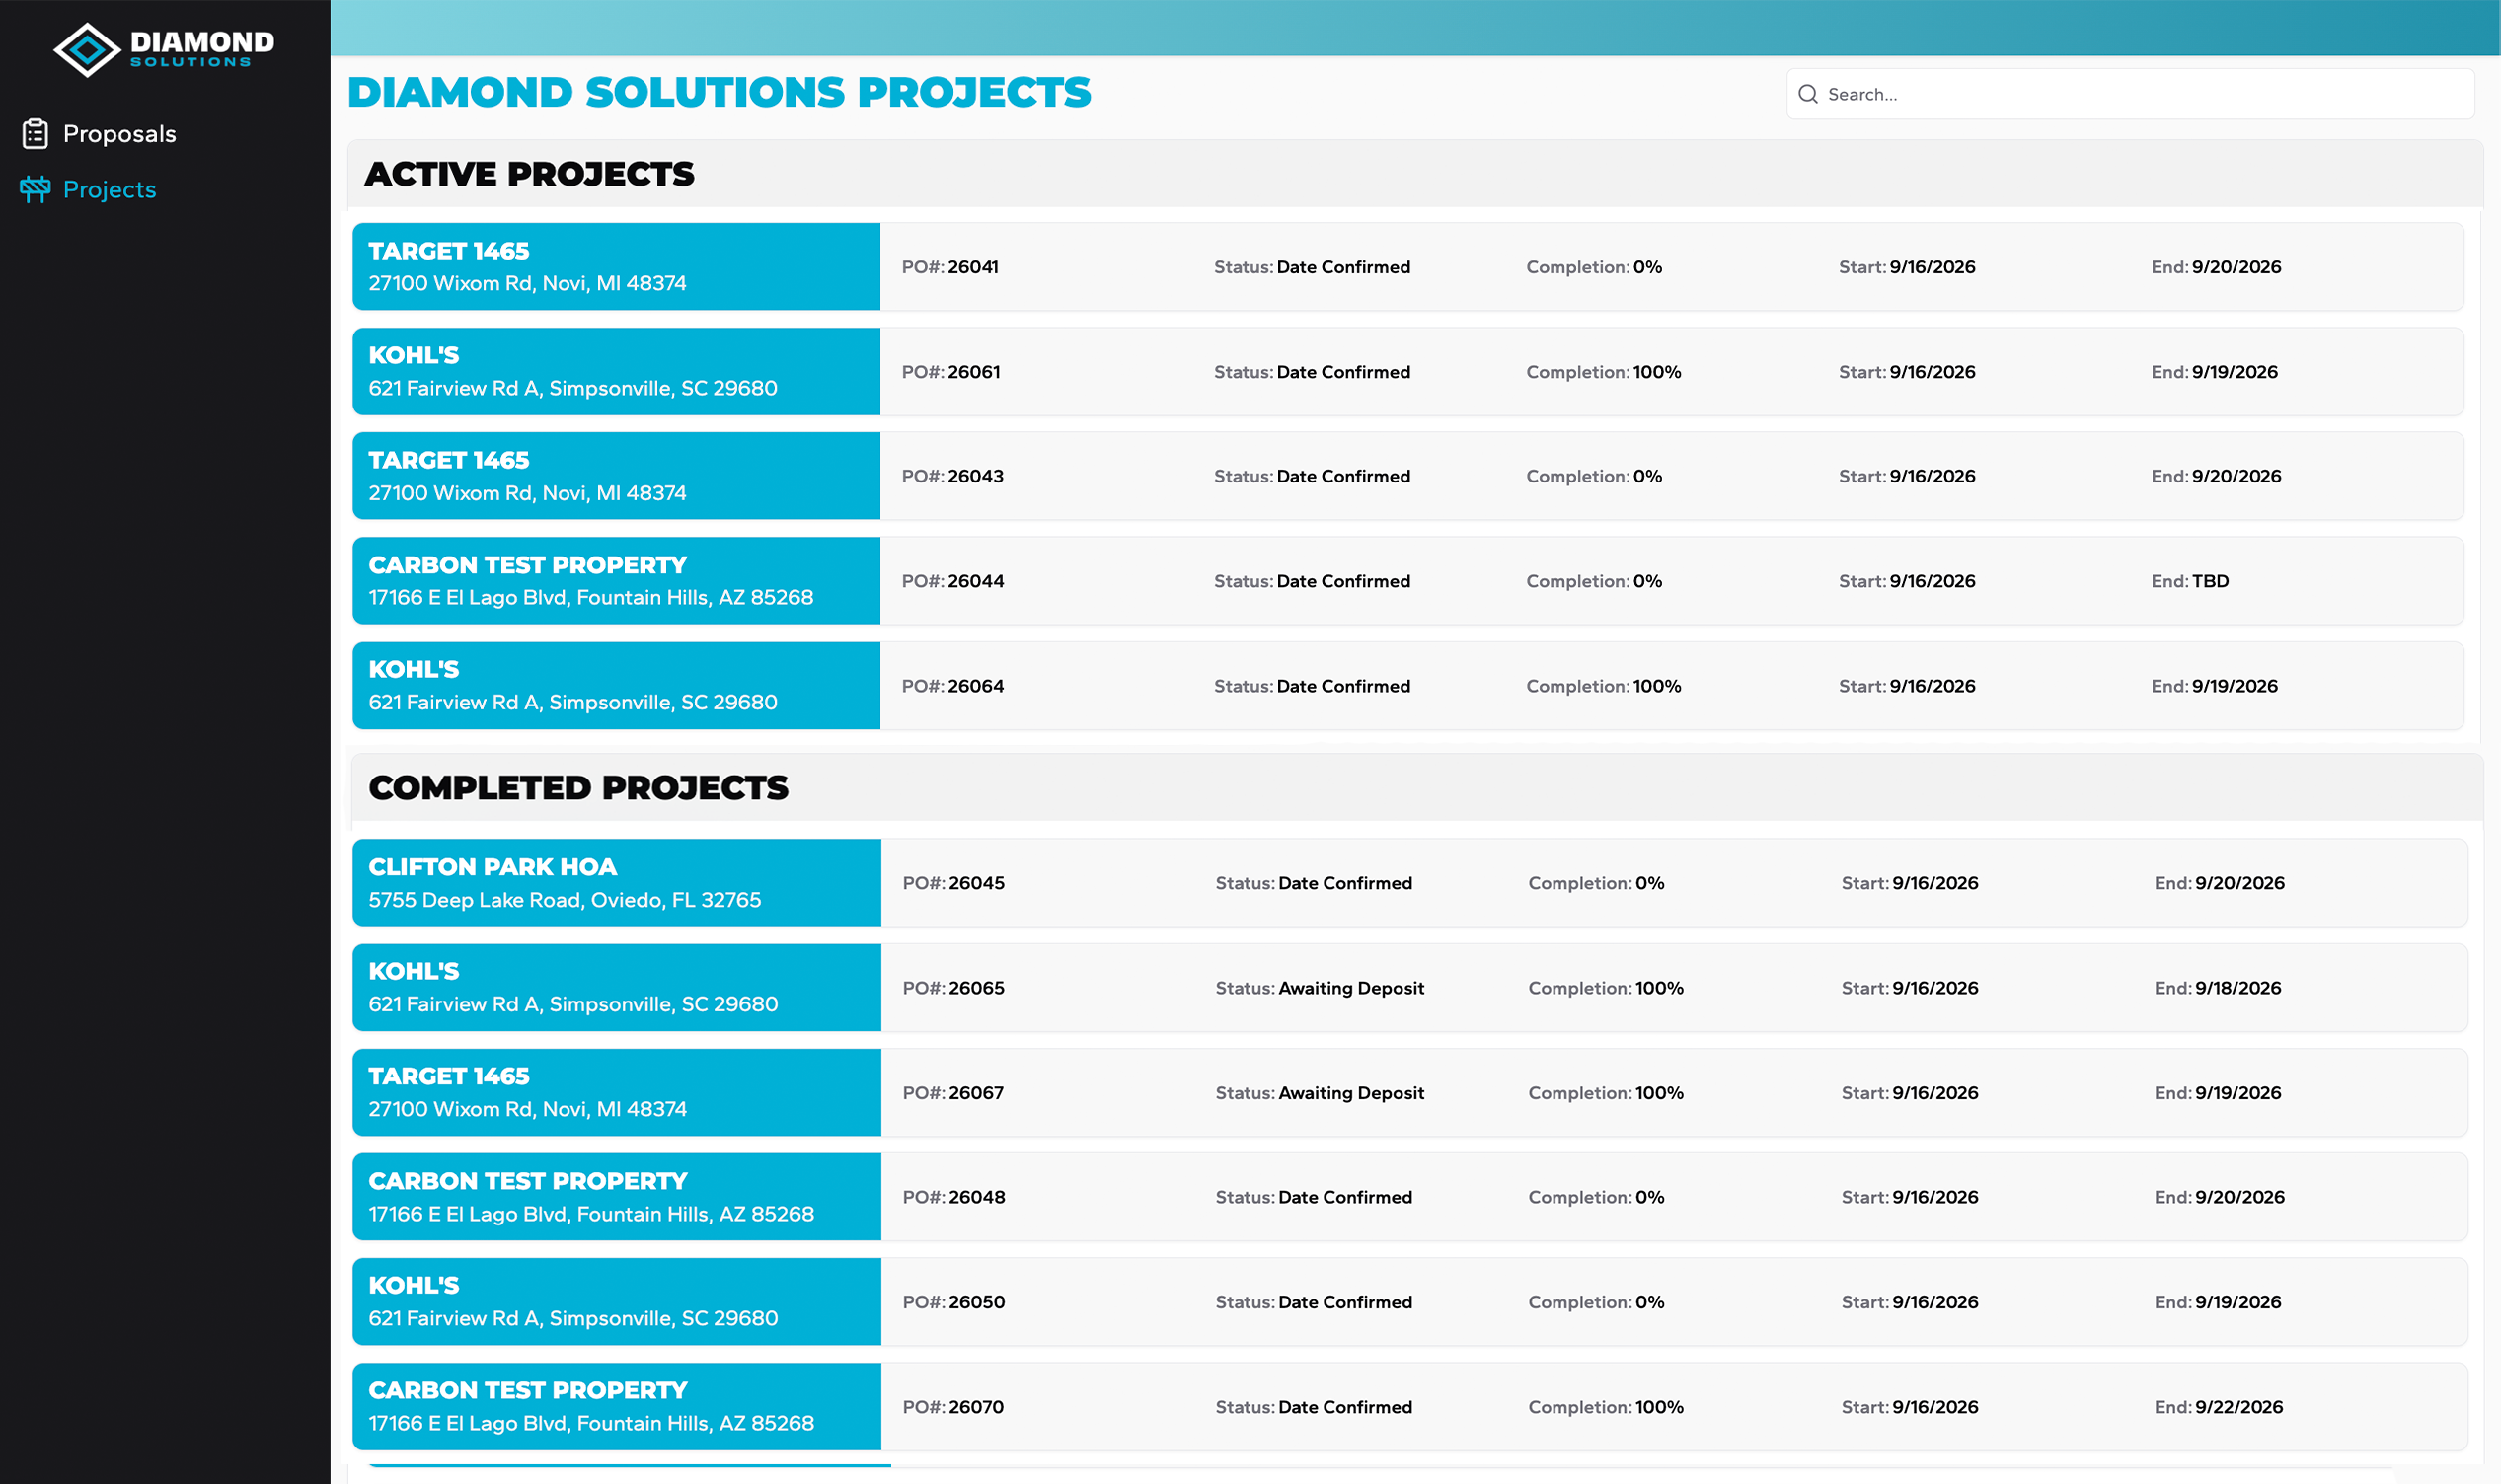The image size is (2501, 1484).
Task: Select PO# 26043 value
Action: point(976,476)
